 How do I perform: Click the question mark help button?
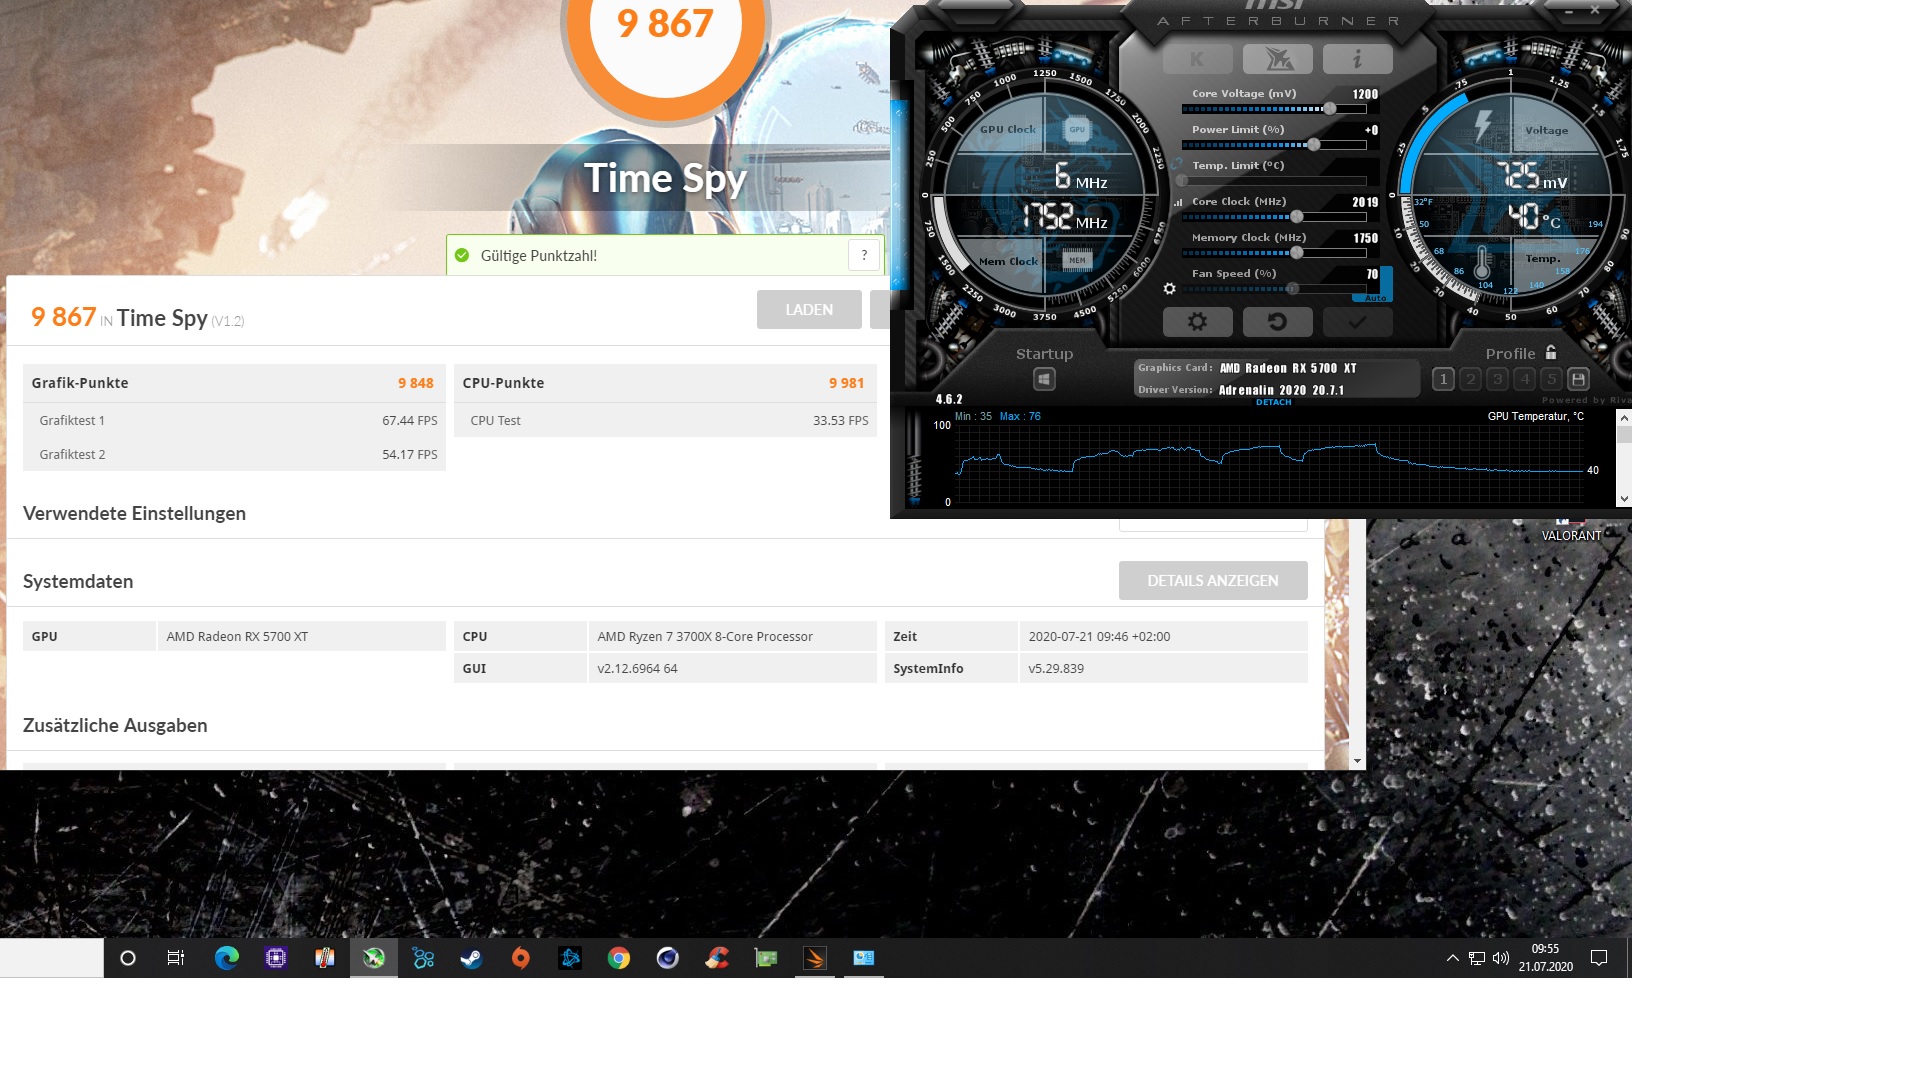point(864,255)
